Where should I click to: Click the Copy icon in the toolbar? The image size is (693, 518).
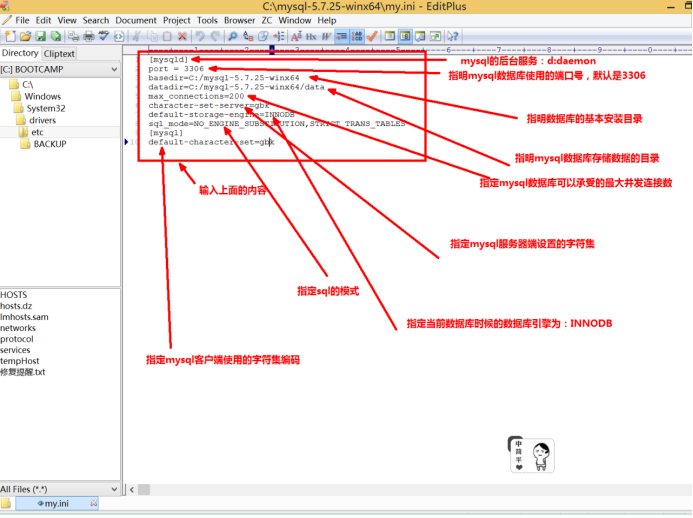point(152,36)
